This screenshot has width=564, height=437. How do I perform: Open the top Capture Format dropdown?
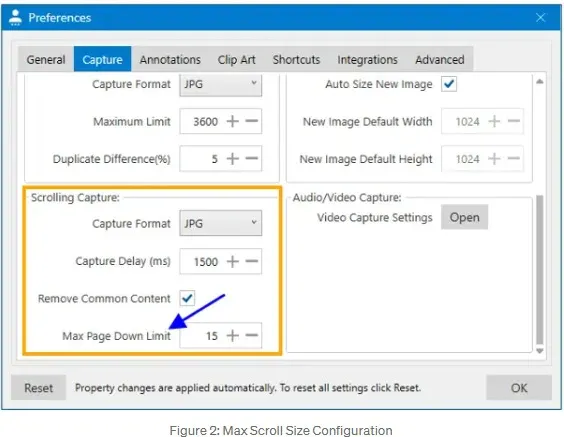click(220, 85)
